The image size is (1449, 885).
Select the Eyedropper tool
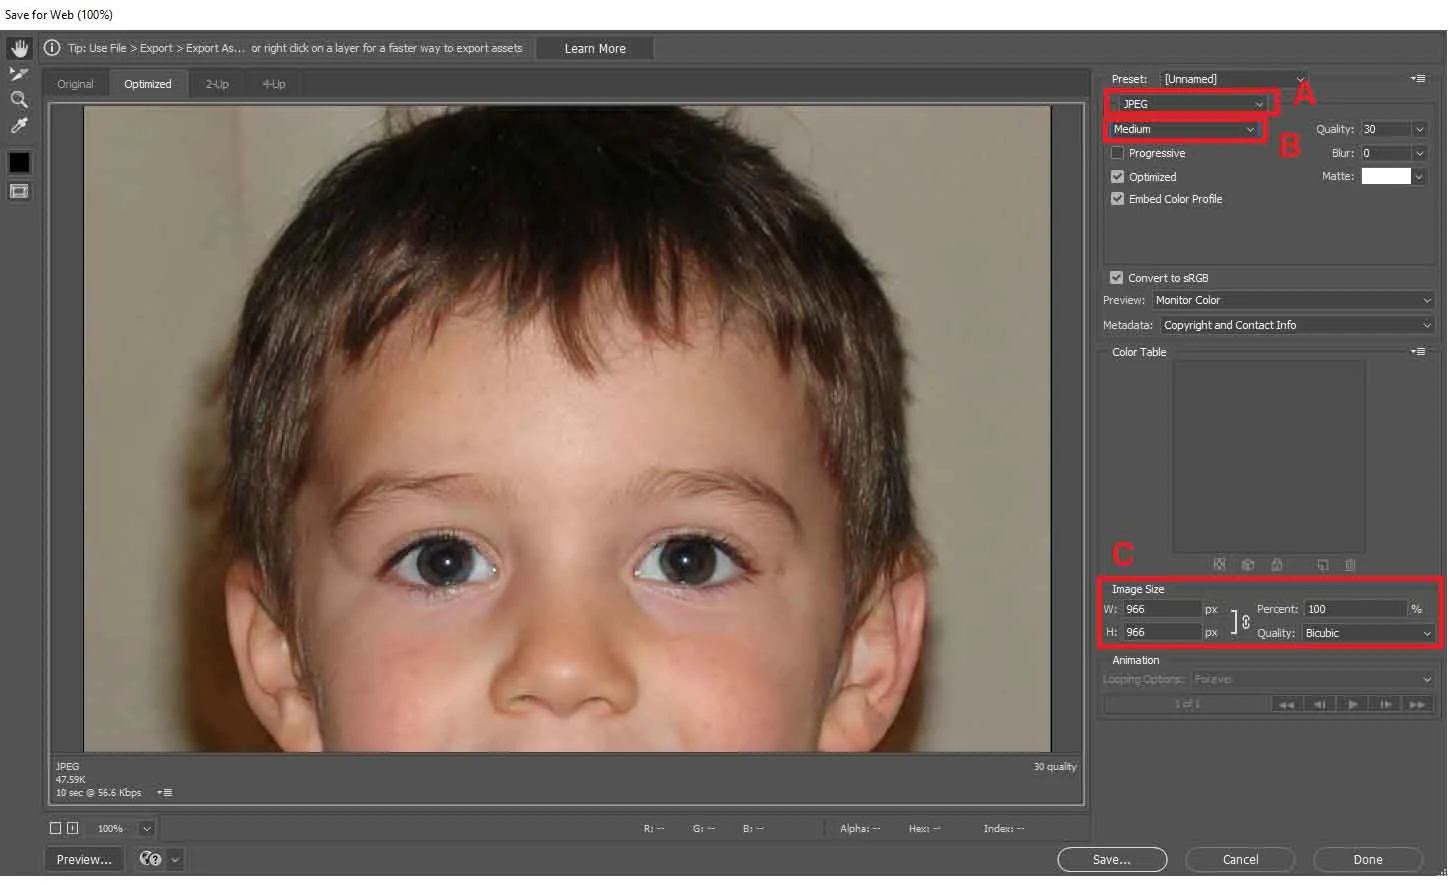coord(19,126)
